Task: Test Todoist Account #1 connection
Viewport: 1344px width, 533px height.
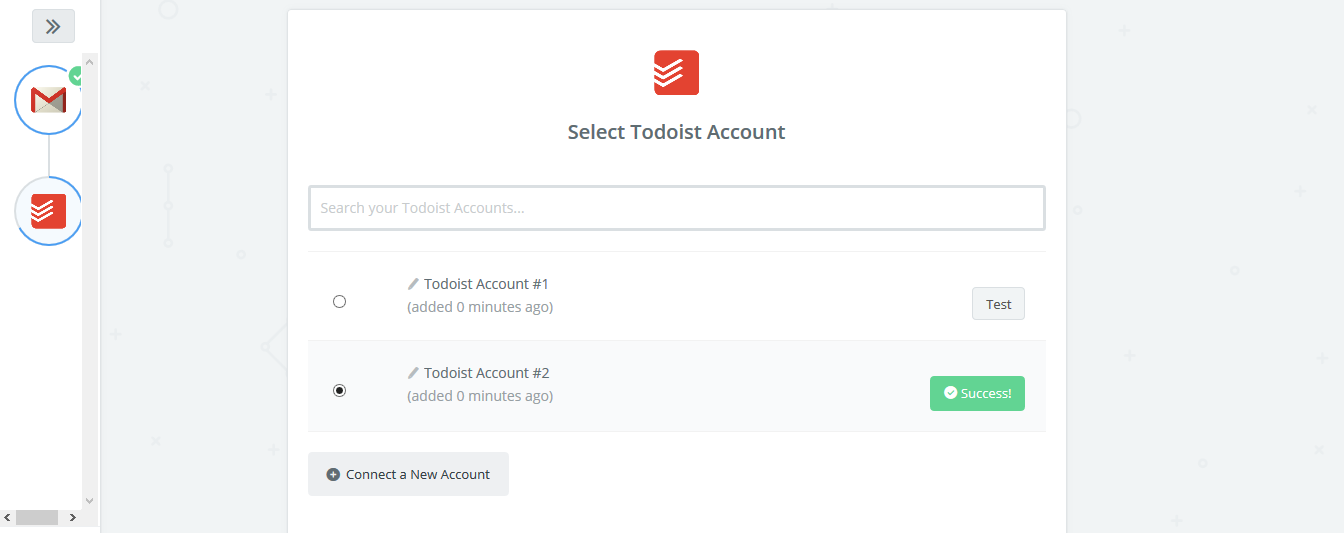Action: (x=998, y=304)
